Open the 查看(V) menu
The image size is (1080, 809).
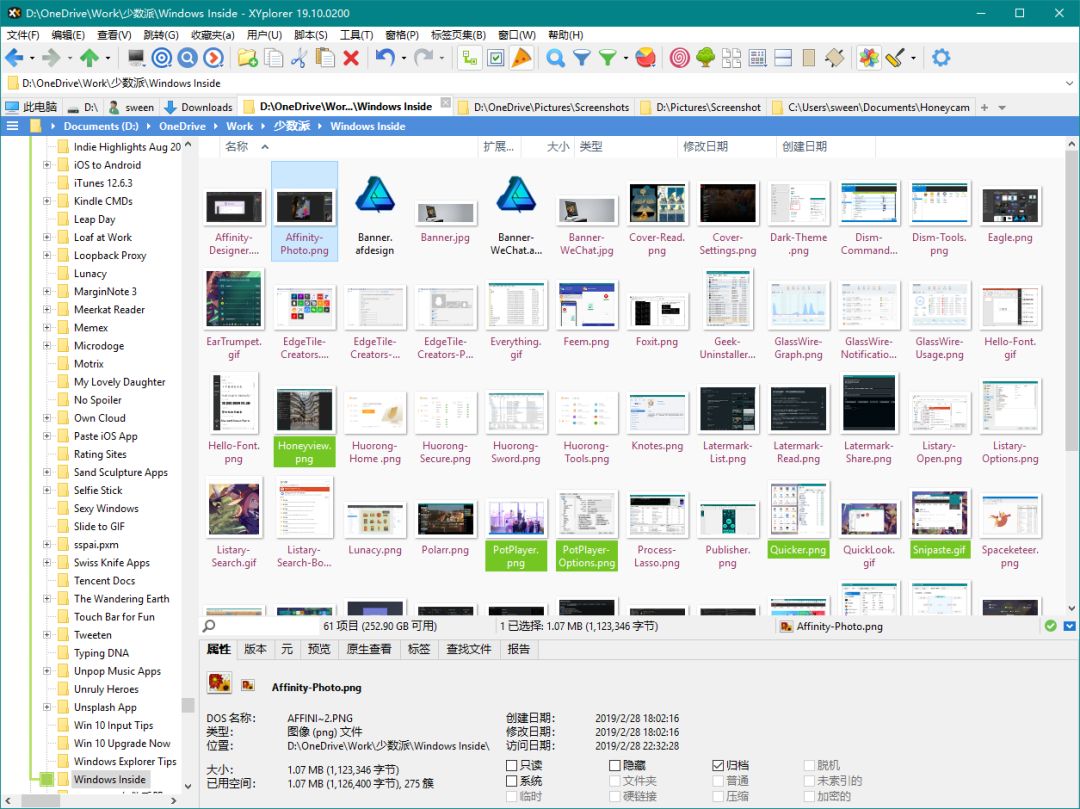[114, 34]
